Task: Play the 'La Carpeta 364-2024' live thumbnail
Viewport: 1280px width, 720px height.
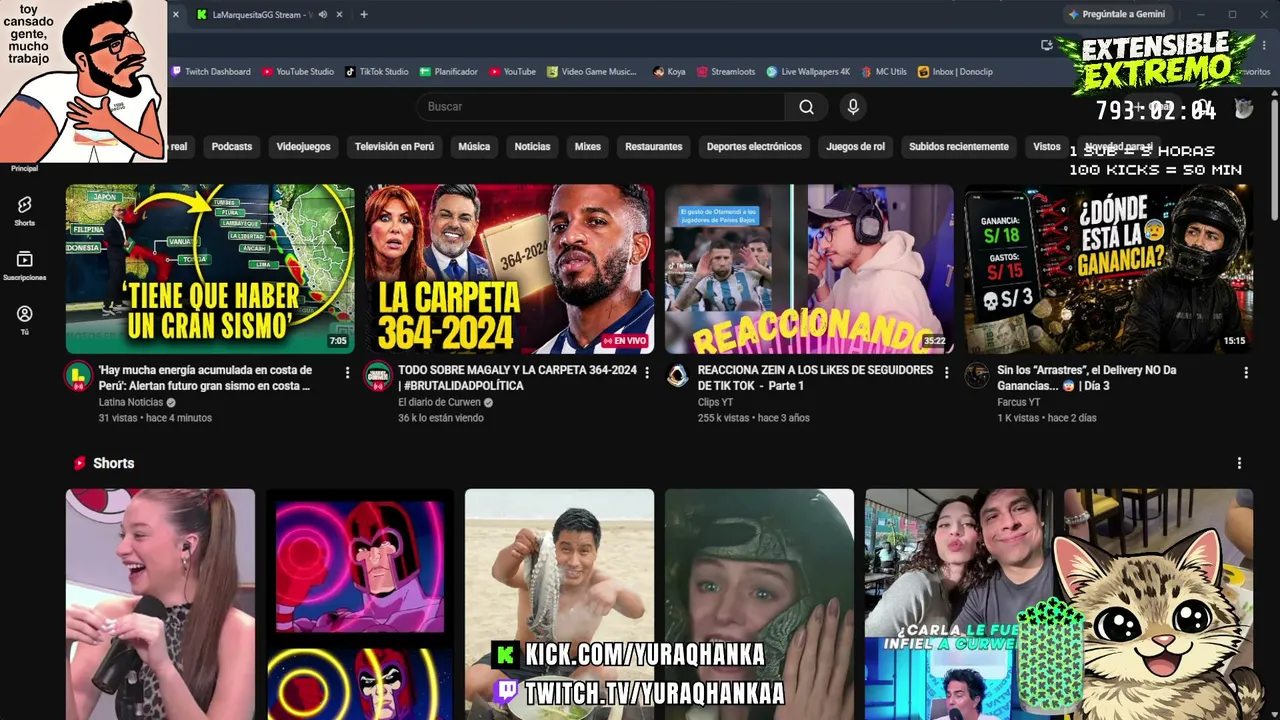Action: click(510, 268)
